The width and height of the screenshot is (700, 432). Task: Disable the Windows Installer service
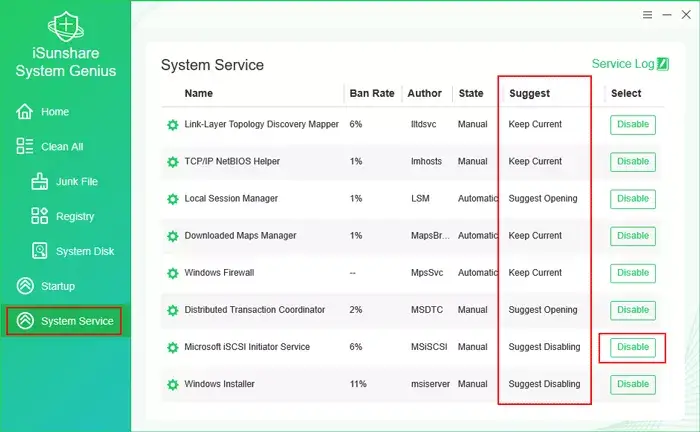tap(633, 384)
